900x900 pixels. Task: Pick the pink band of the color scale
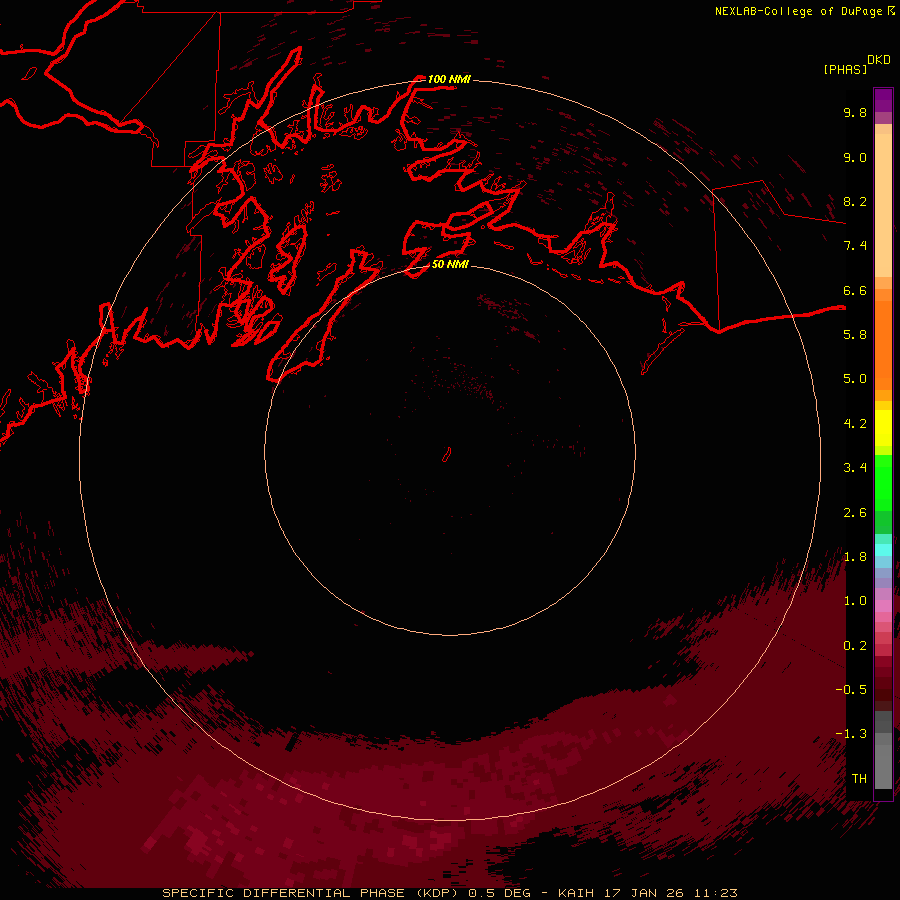pyautogui.click(x=883, y=606)
